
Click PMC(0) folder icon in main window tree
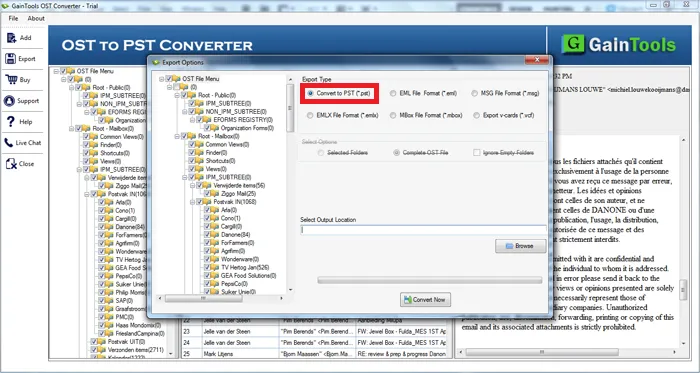tap(109, 317)
